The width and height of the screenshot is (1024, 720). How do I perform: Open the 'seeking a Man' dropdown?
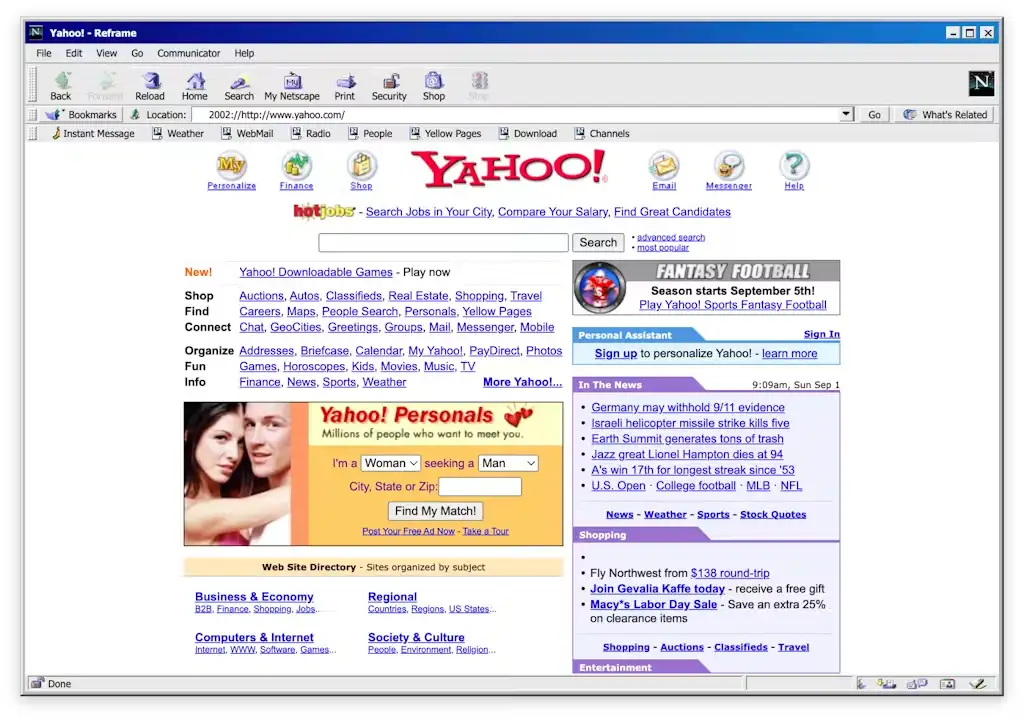[x=508, y=463]
